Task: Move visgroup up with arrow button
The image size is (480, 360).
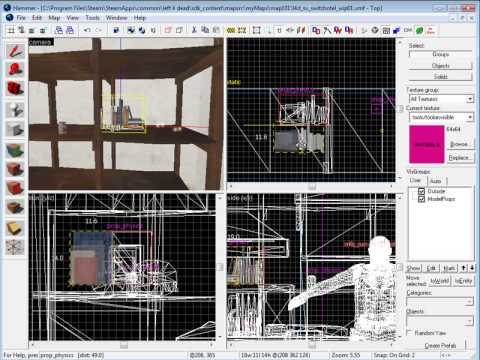Action: point(463,268)
